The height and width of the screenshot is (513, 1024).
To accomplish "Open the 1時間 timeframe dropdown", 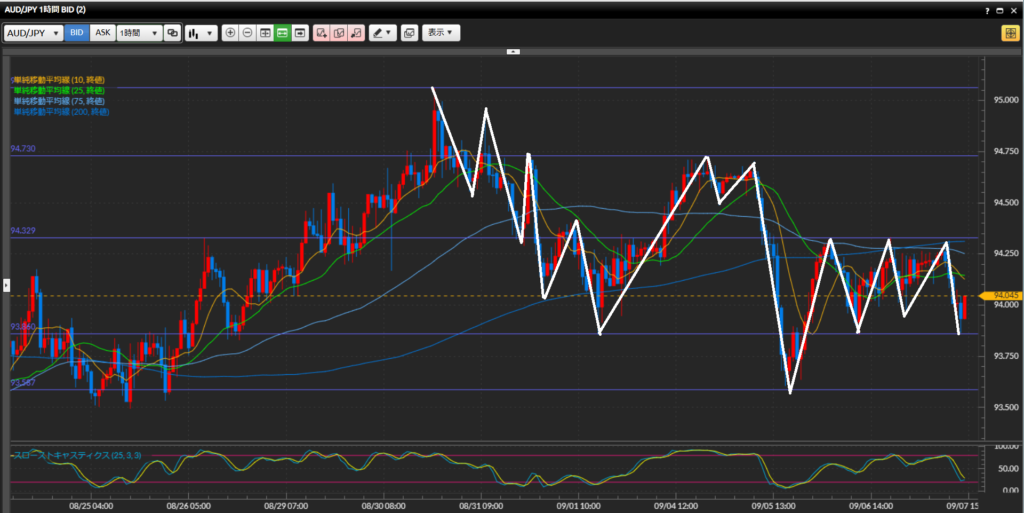I will click(138, 33).
